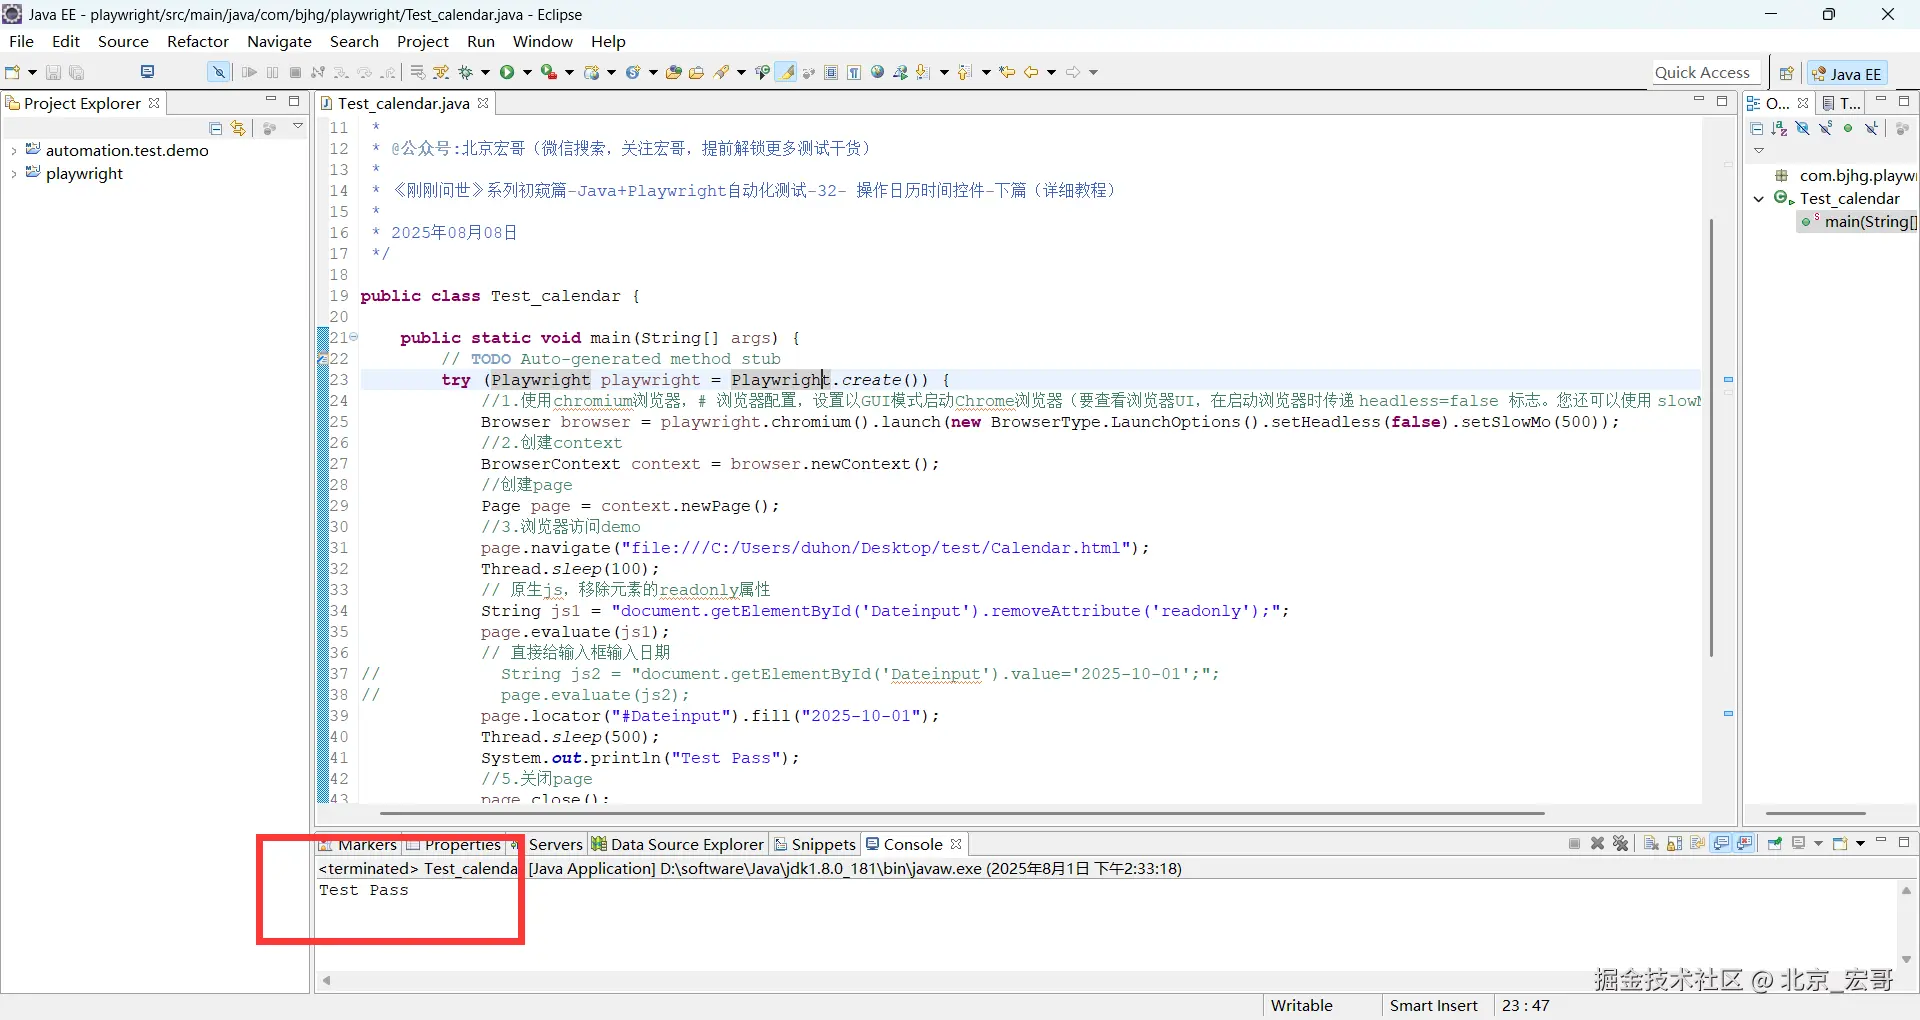Image resolution: width=1920 pixels, height=1020 pixels.
Task: Click the green Run button icon
Action: 508,72
